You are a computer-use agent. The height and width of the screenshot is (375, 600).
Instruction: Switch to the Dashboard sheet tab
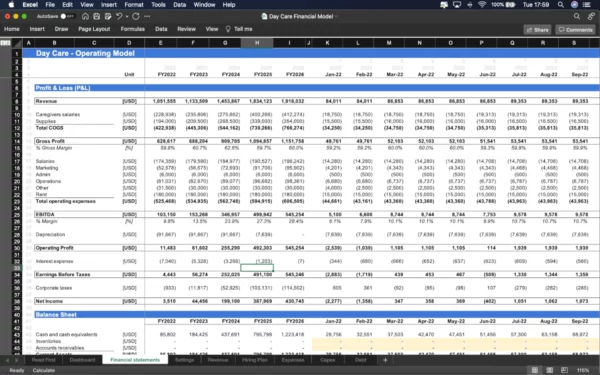click(x=82, y=360)
